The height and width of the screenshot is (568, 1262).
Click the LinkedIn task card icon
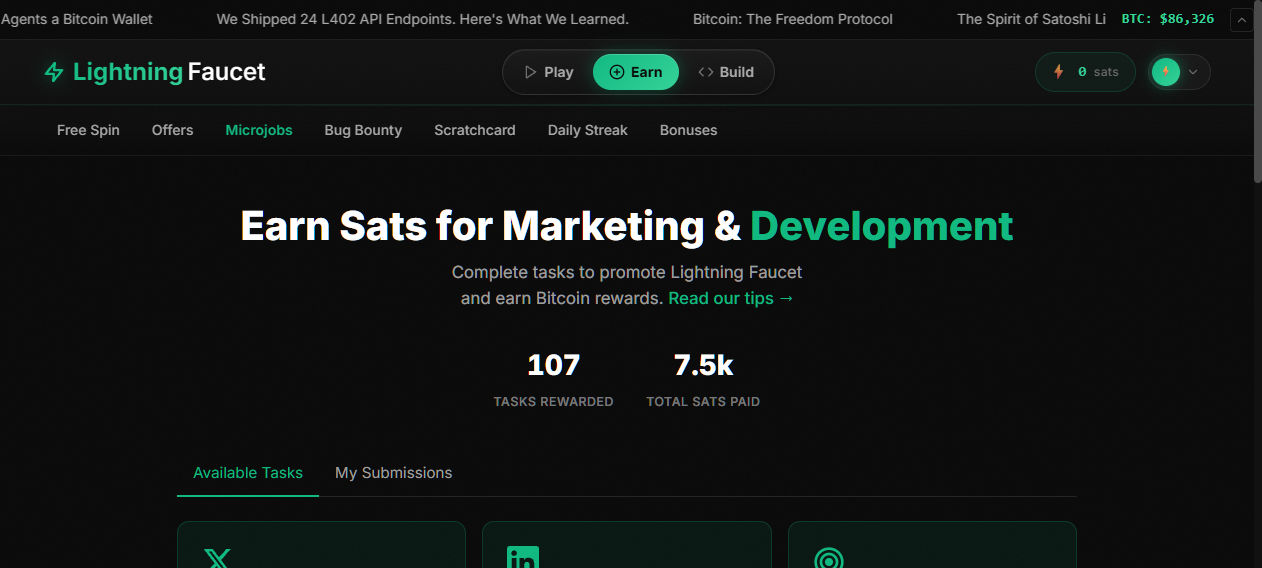click(x=523, y=558)
